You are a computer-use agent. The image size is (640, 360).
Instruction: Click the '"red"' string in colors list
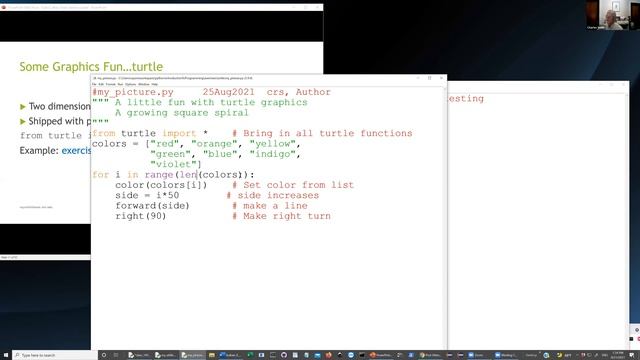pos(164,144)
